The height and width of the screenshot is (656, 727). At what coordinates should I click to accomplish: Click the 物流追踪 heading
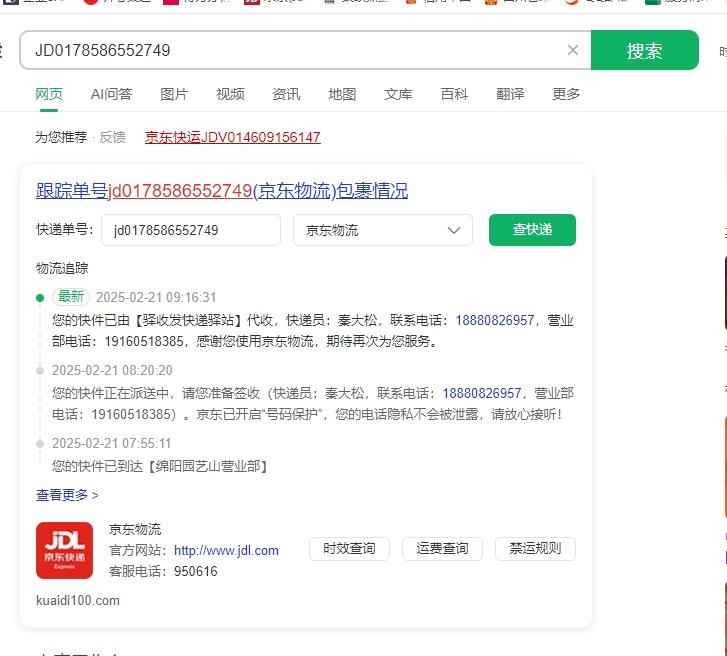(62, 268)
